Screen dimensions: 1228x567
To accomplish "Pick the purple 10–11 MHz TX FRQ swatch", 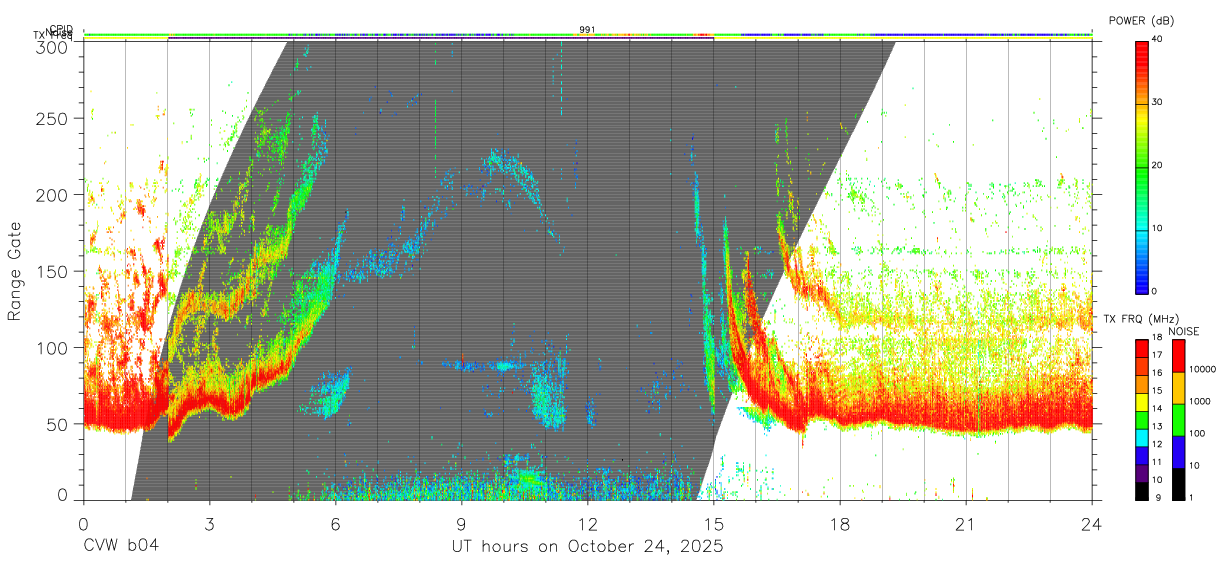I will (1143, 474).
